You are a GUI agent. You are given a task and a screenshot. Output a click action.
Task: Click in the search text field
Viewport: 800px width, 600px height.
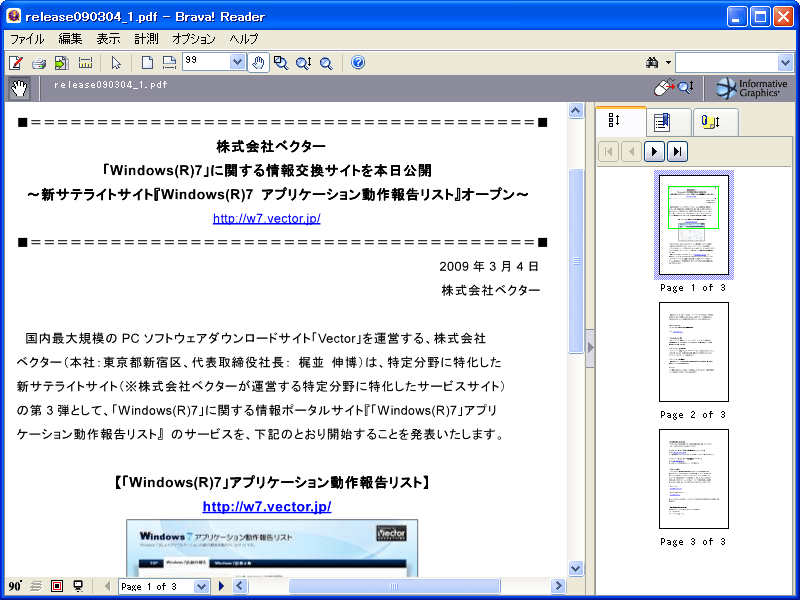coord(727,63)
